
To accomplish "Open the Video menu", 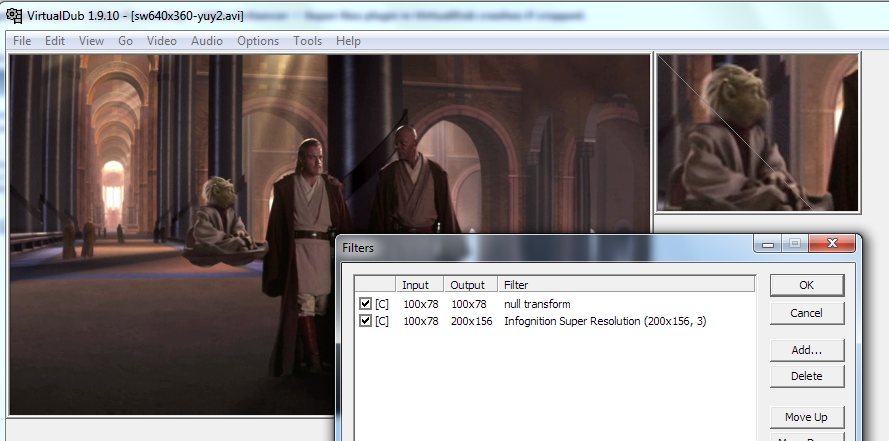I will [x=162, y=41].
